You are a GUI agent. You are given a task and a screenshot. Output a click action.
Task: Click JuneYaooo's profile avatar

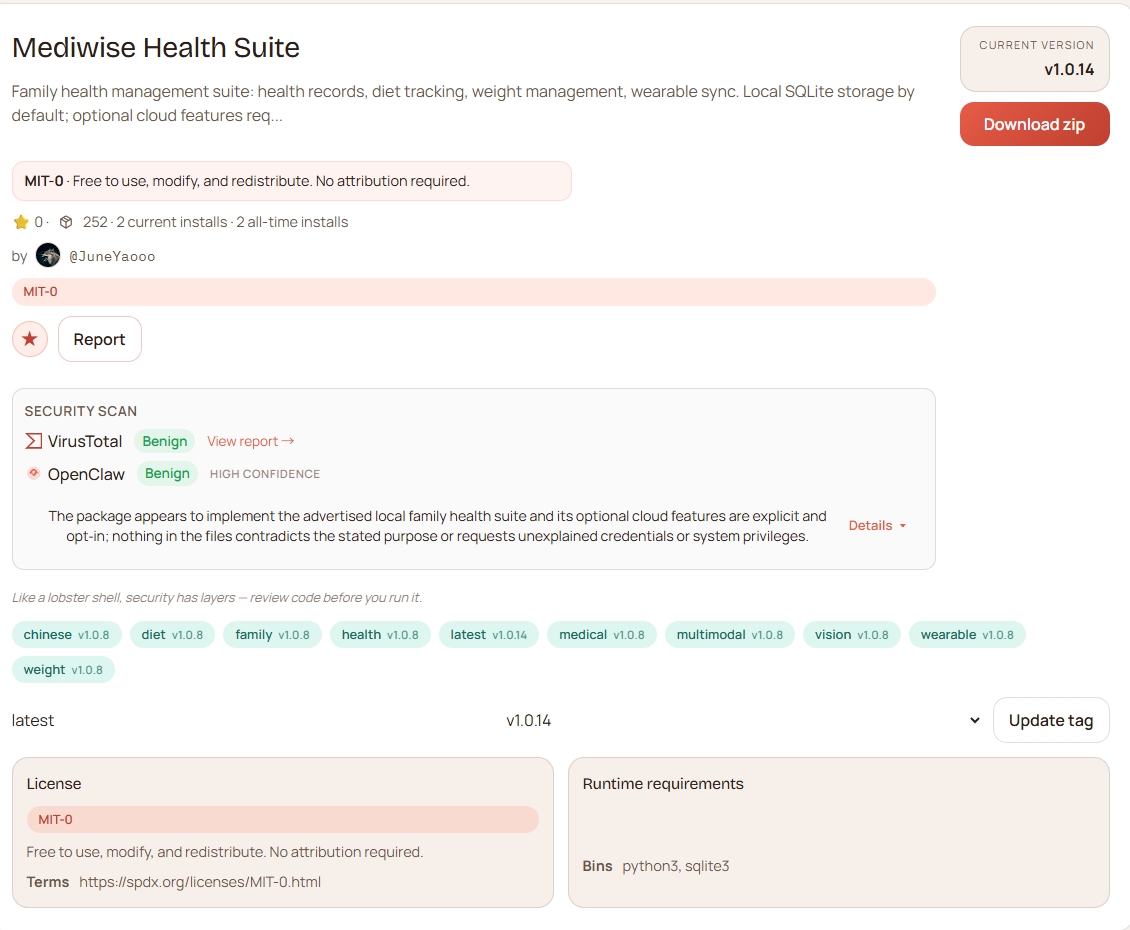(48, 256)
